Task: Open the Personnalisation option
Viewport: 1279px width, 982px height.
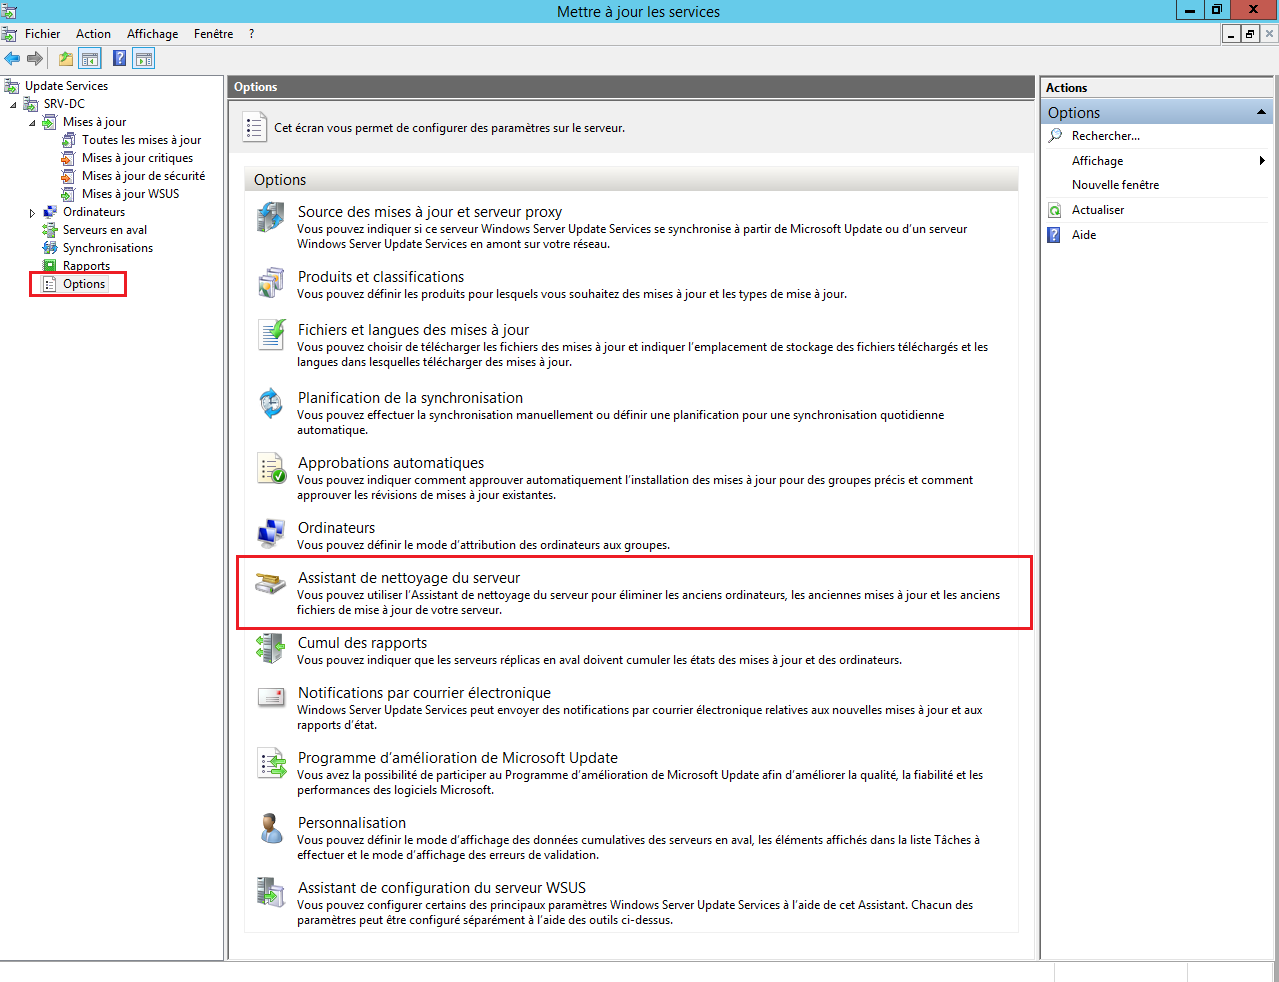Action: pos(352,823)
